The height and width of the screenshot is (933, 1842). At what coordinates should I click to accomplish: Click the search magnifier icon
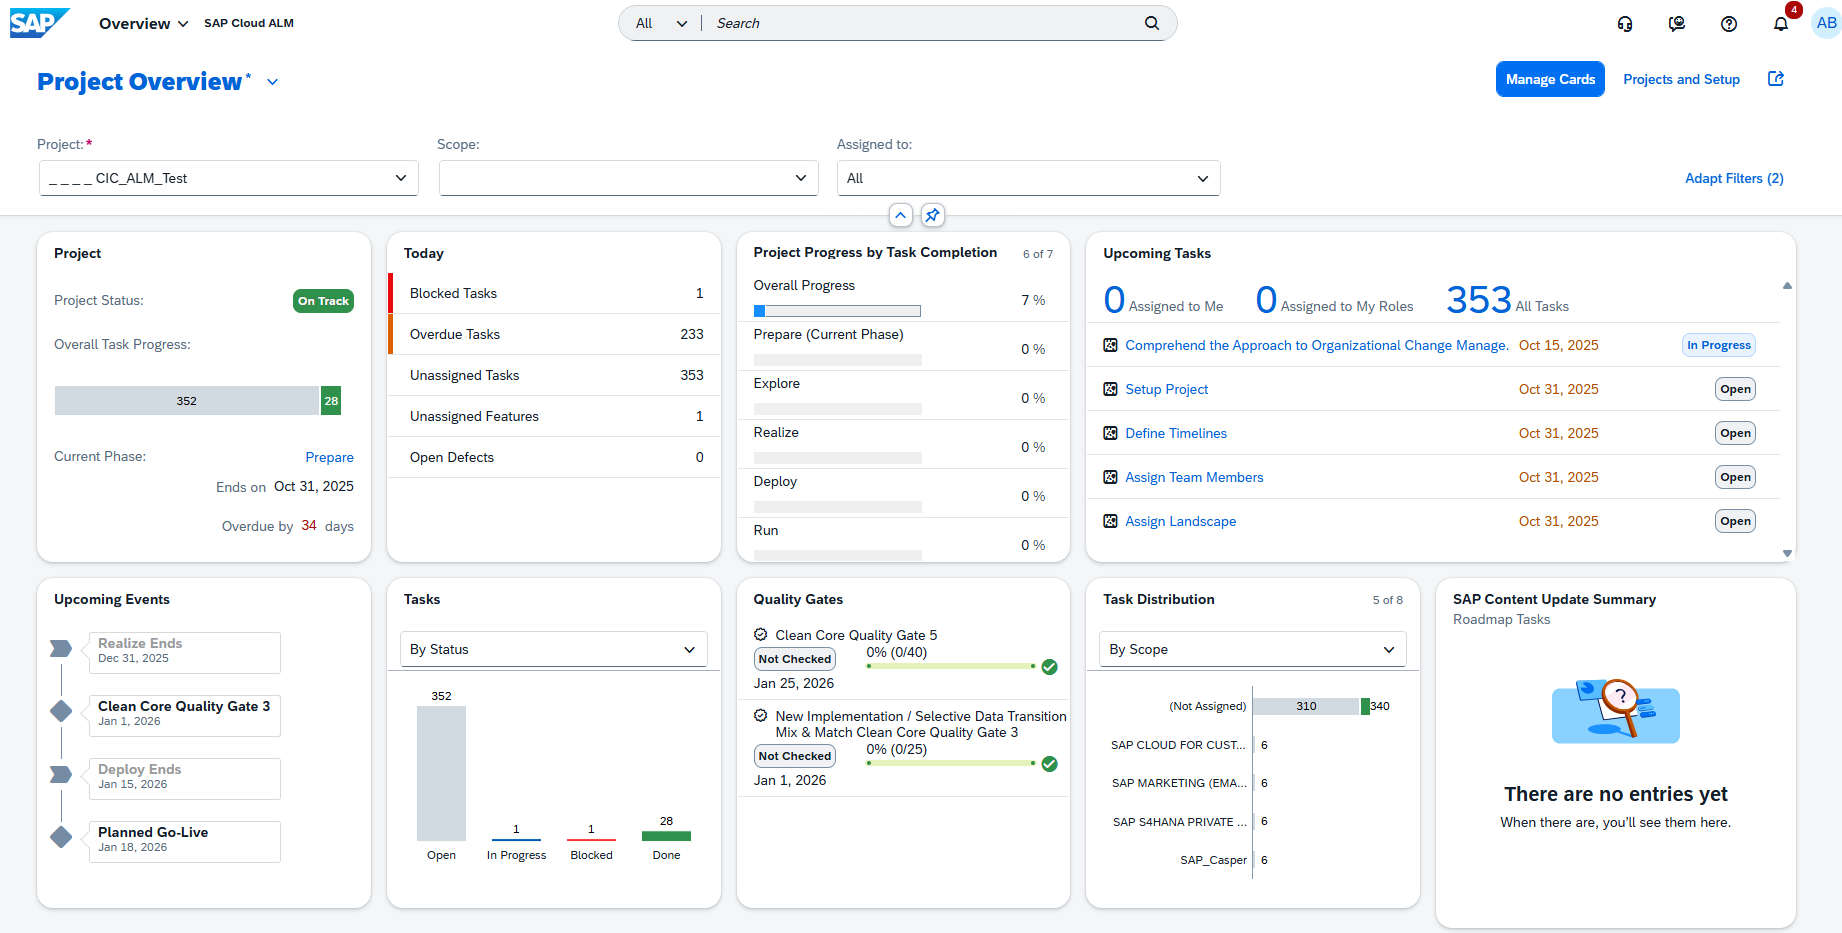pos(1152,23)
